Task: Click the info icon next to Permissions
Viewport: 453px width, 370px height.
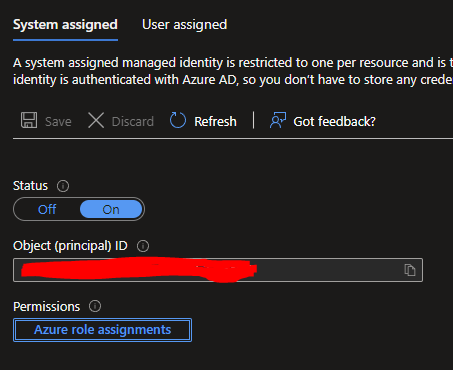Action: 95,306
